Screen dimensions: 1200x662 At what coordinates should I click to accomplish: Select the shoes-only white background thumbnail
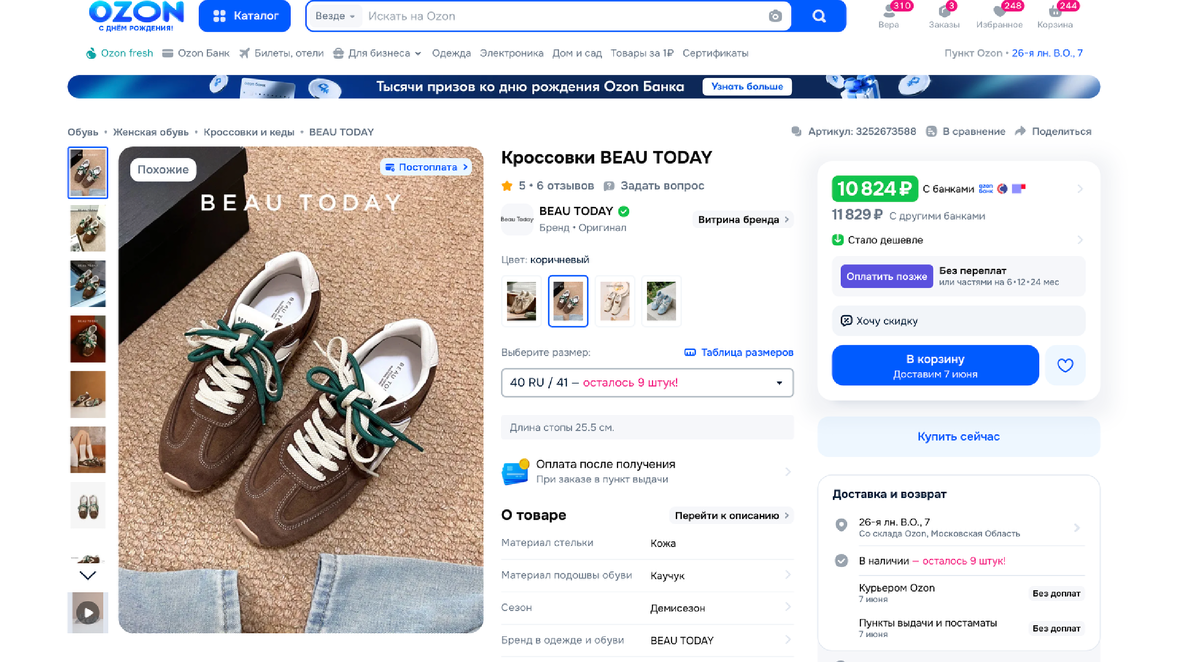pyautogui.click(x=88, y=505)
